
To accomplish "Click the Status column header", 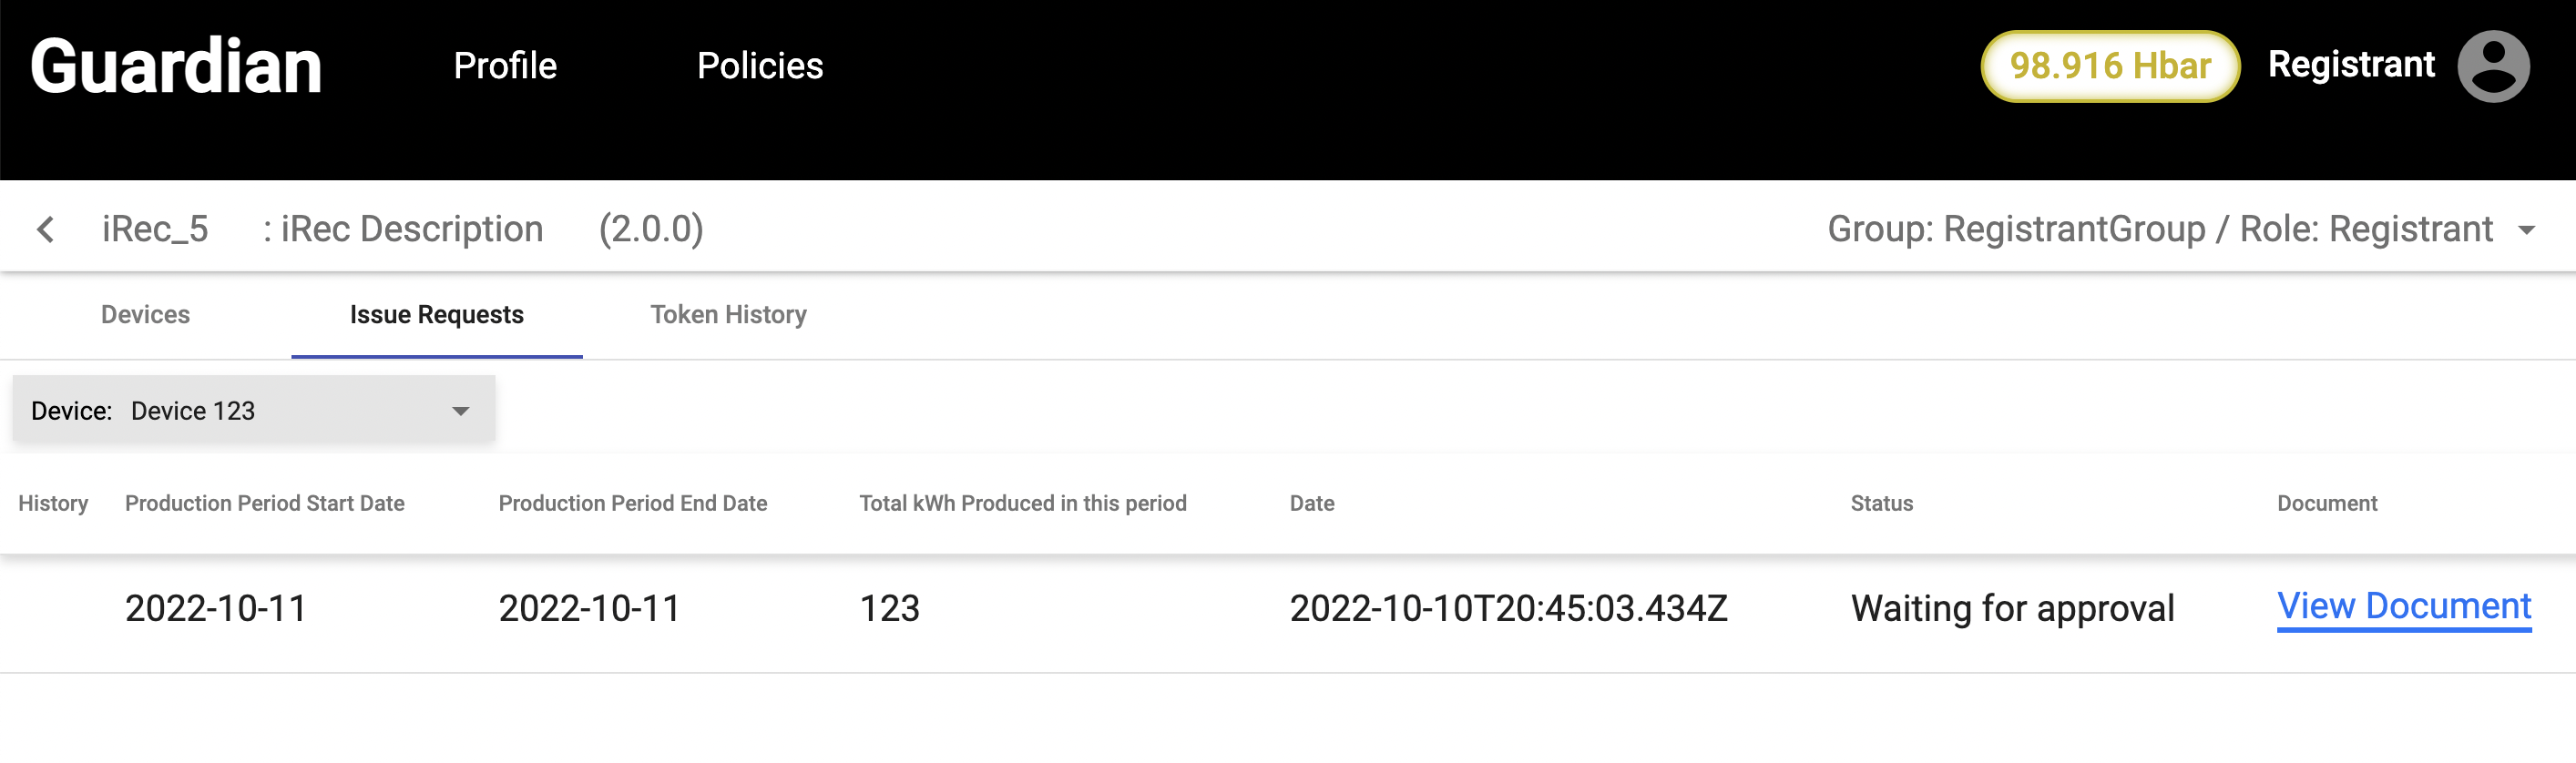I will coord(1881,503).
